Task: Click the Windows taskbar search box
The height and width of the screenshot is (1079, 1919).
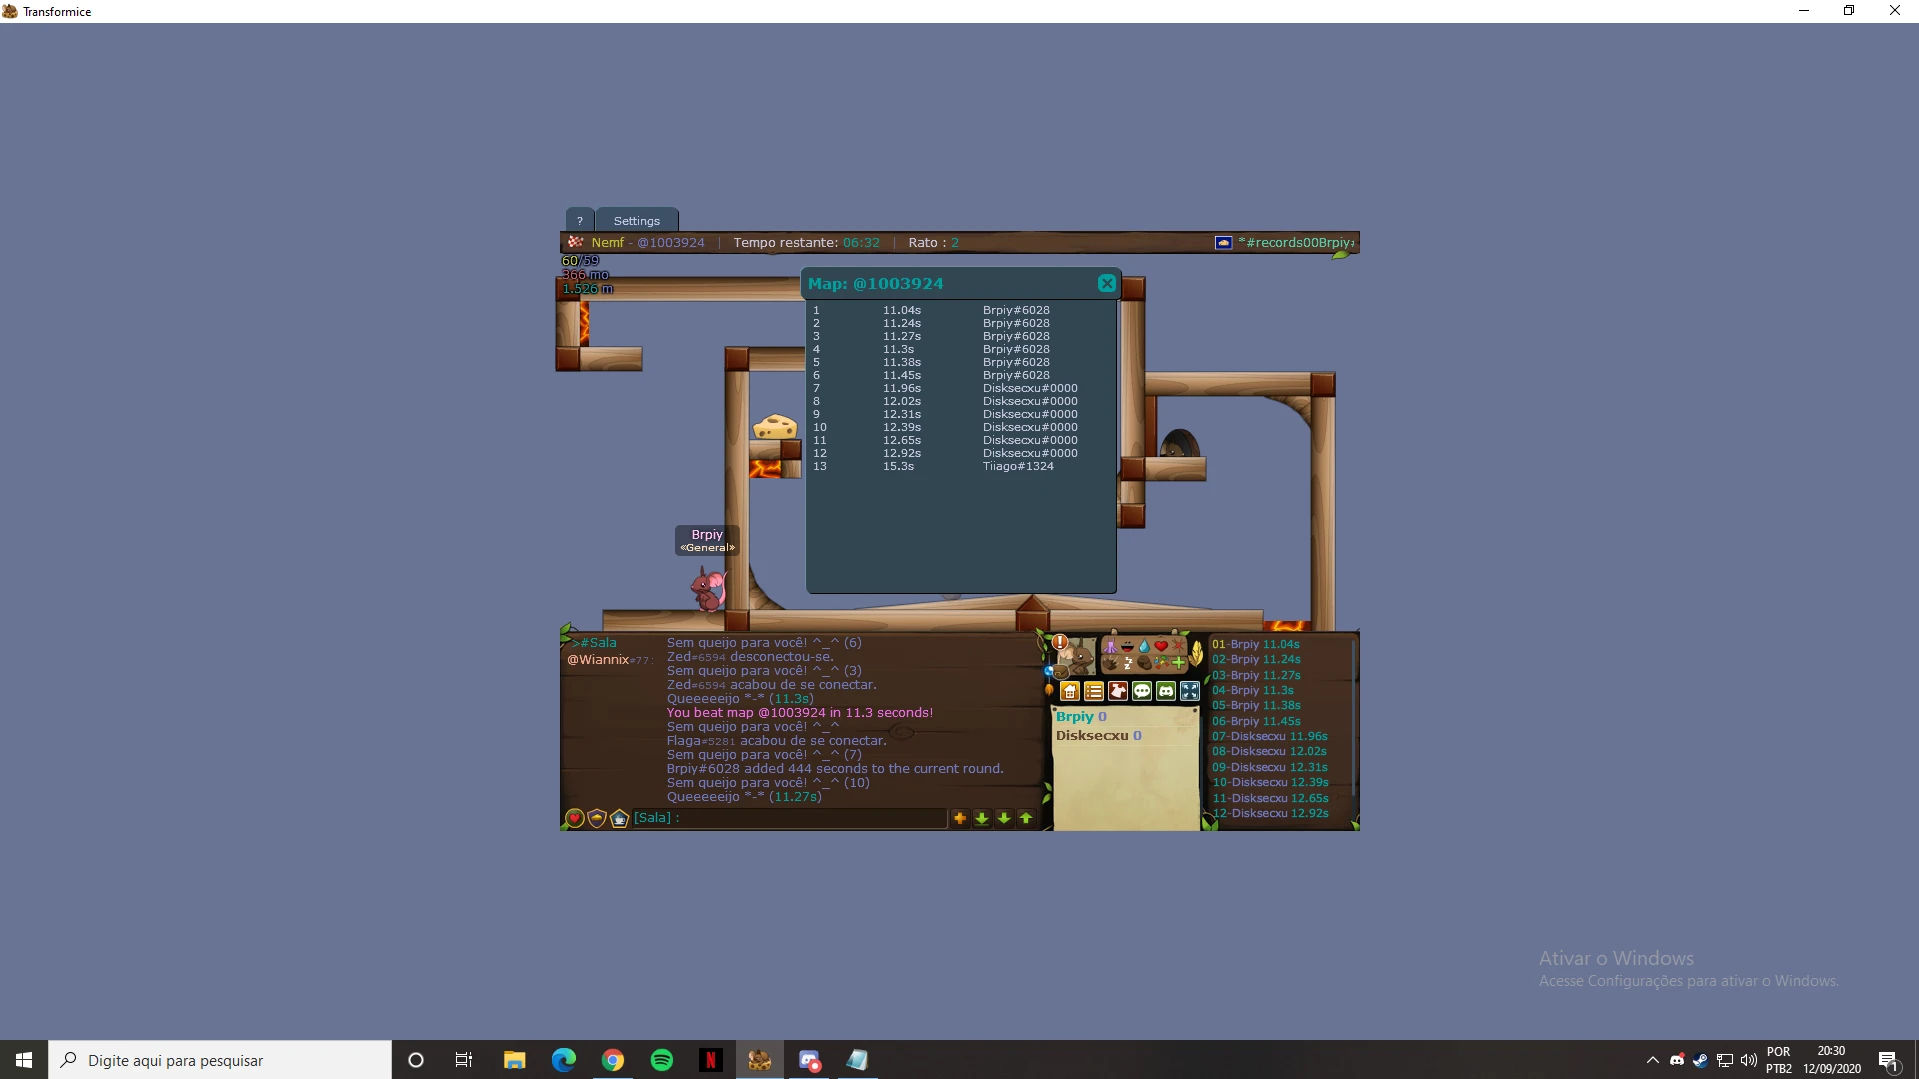Action: (x=220, y=1060)
